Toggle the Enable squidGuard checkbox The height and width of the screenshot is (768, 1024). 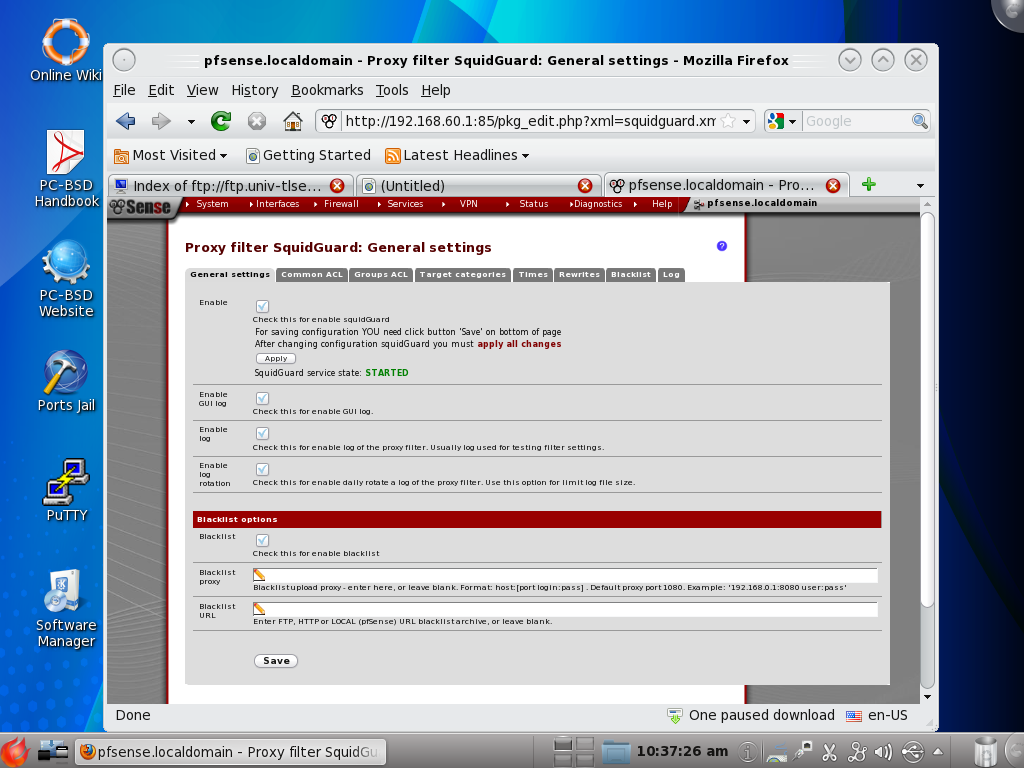[x=263, y=306]
